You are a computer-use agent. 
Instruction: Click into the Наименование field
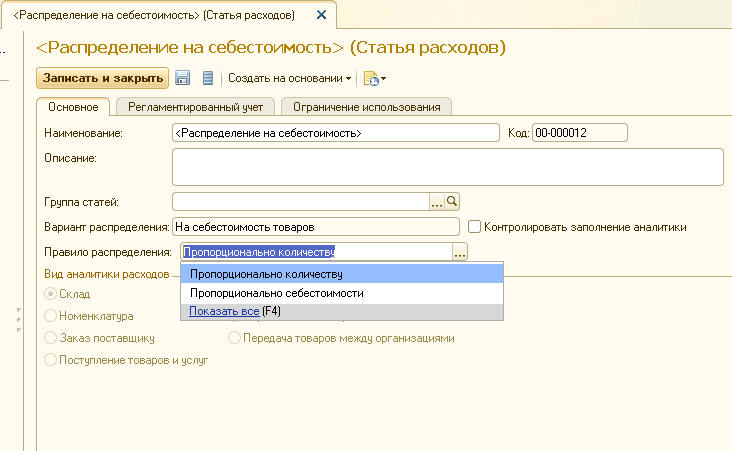tap(336, 133)
